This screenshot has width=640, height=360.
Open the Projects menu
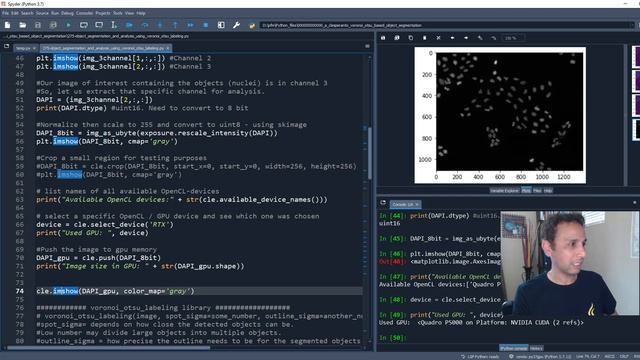(x=102, y=13)
